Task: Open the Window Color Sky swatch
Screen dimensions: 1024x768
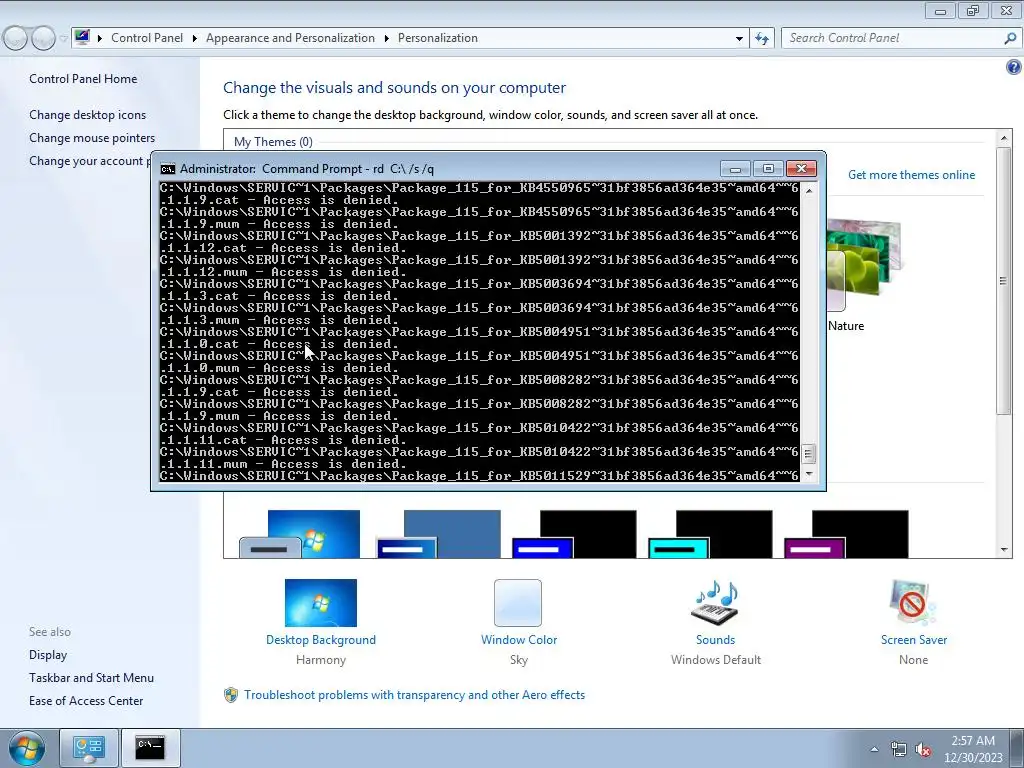Action: click(x=518, y=603)
